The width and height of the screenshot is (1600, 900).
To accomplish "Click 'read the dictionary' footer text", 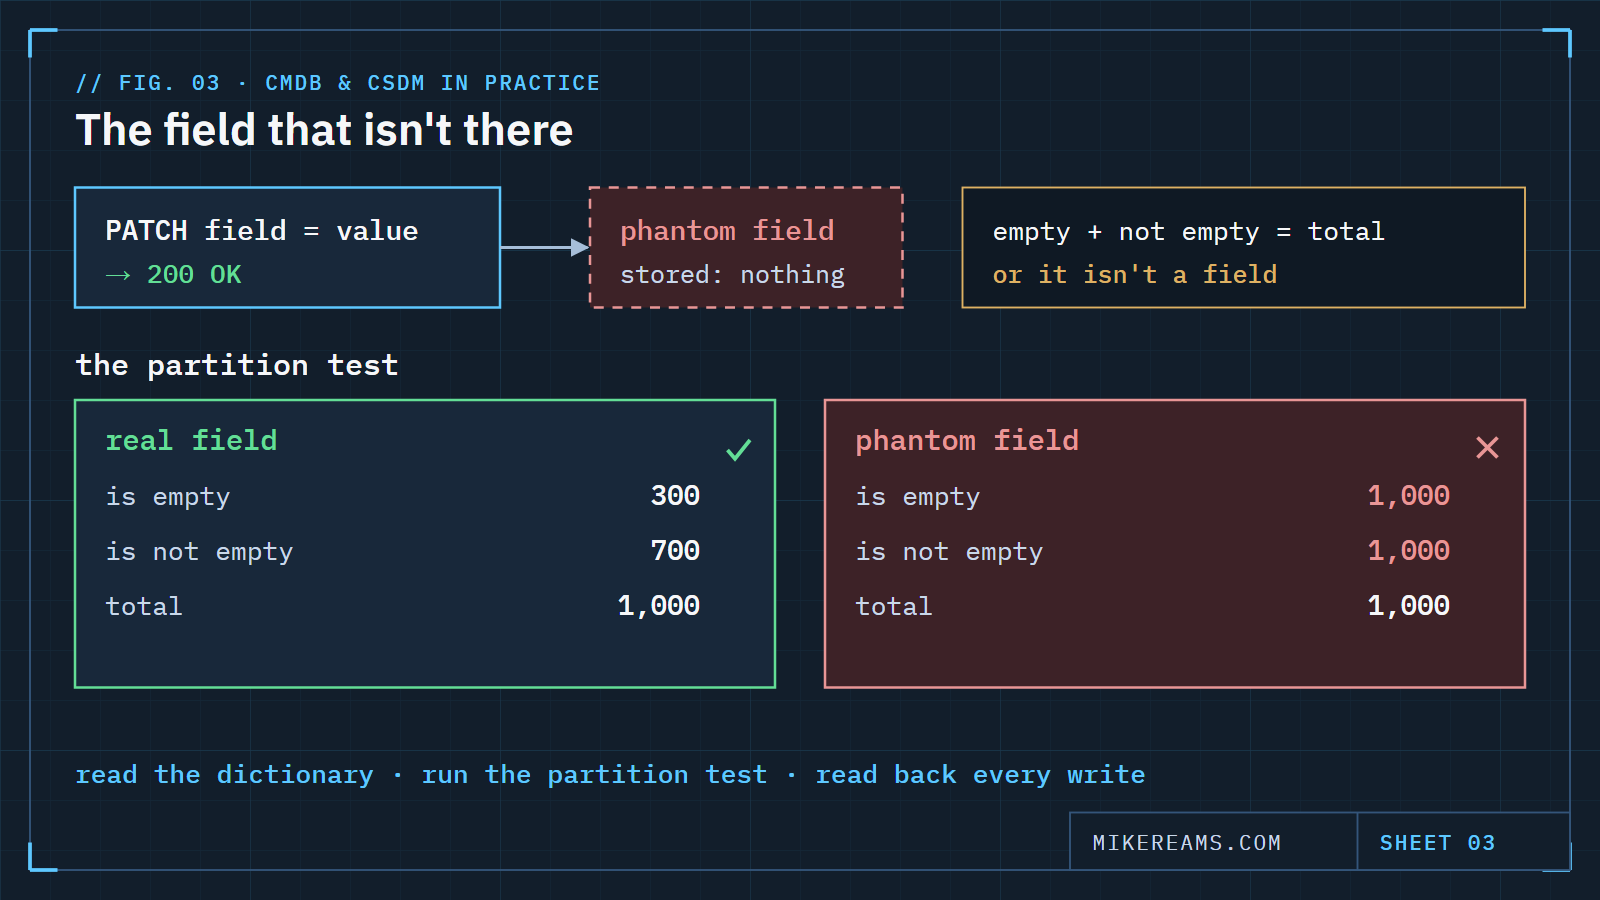I will point(224,775).
